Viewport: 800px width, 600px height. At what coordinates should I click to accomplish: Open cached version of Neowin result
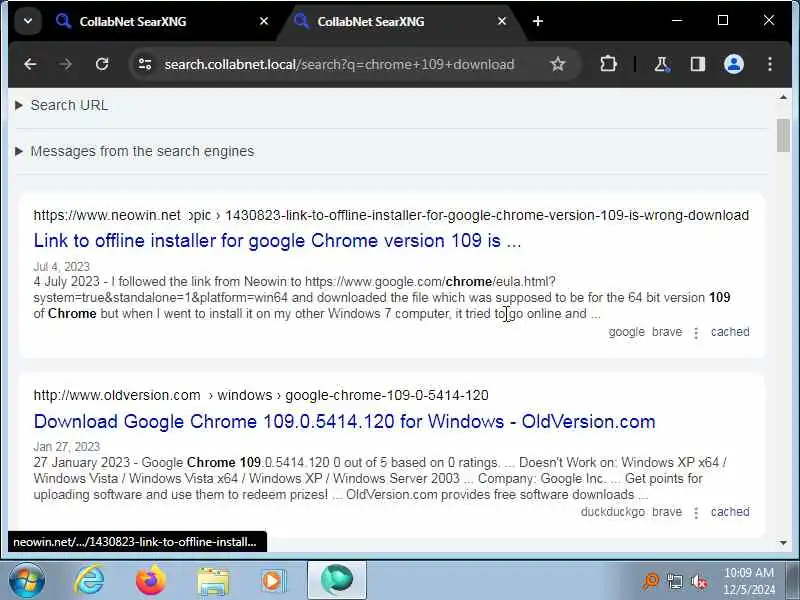[730, 332]
